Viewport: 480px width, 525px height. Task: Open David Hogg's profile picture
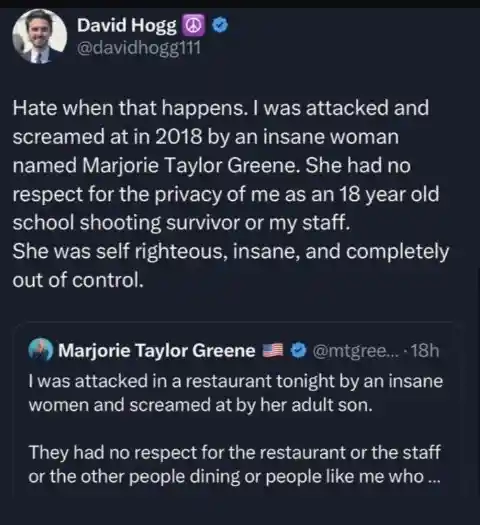point(39,36)
